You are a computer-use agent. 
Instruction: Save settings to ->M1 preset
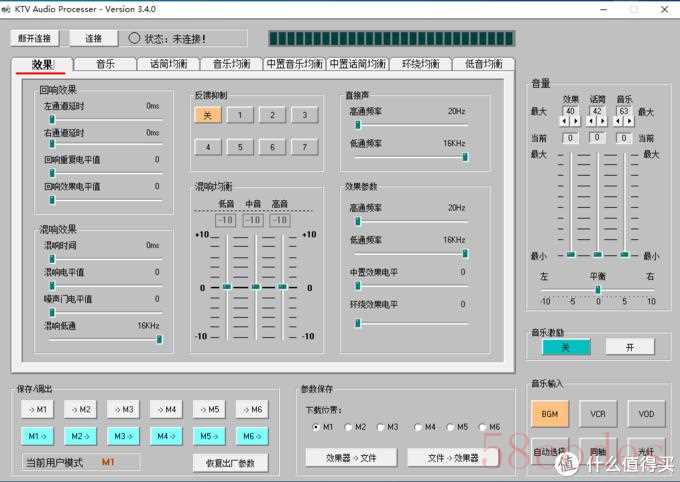coord(37,409)
